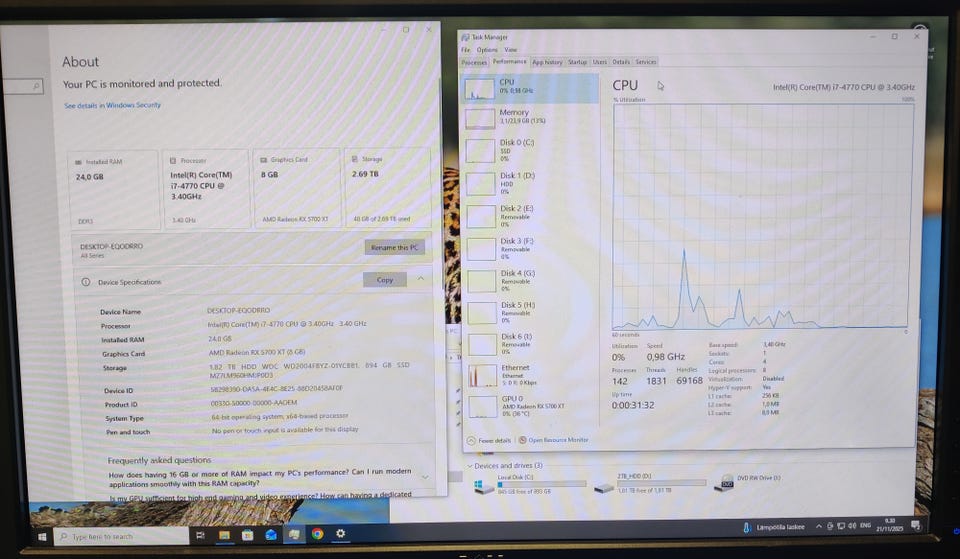This screenshot has height=559, width=960.
Task: Open Task Manager File menu
Action: (x=466, y=50)
